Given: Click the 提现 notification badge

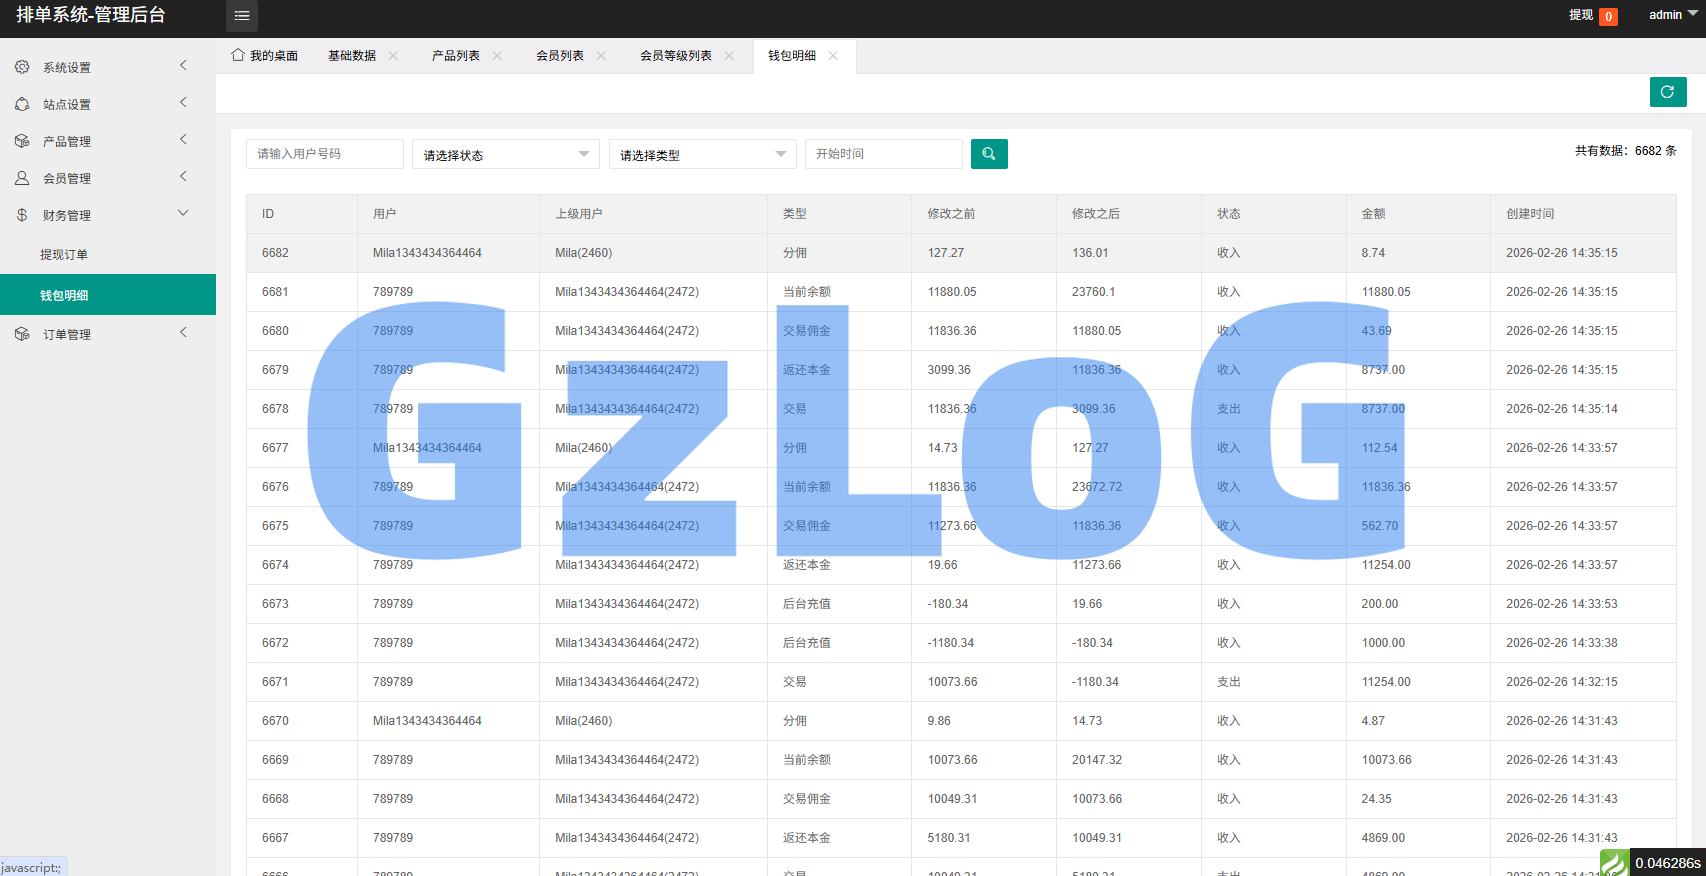Looking at the screenshot, I should pos(1608,16).
